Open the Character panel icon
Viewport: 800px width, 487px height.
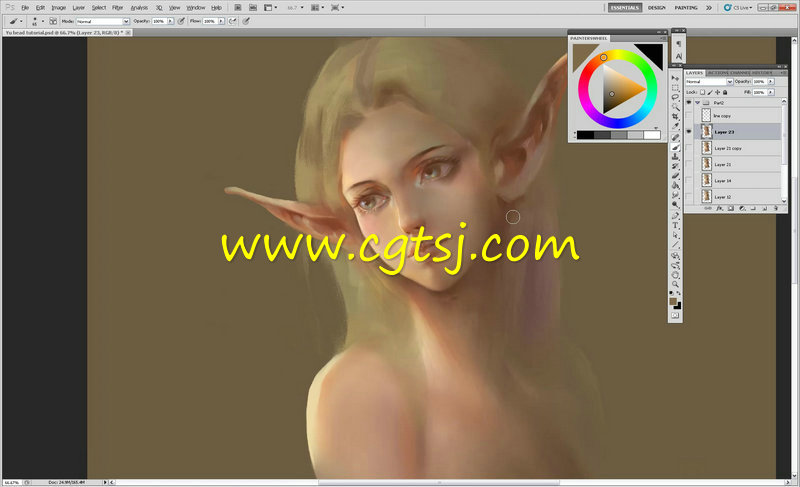[679, 56]
